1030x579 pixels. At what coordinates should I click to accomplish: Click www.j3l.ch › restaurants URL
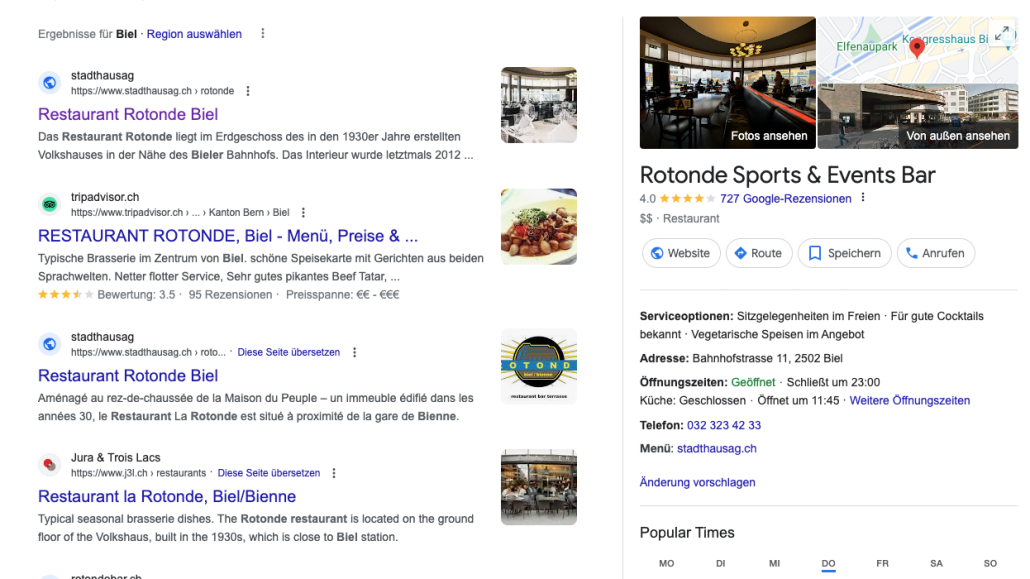[138, 473]
